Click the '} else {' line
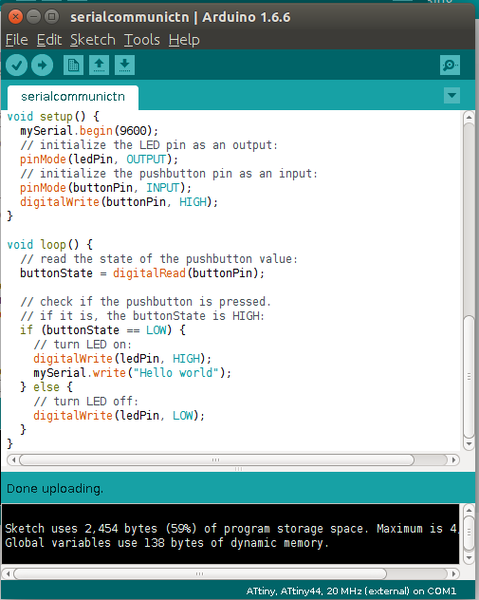Viewport: 479px width, 600px height. pyautogui.click(x=46, y=387)
